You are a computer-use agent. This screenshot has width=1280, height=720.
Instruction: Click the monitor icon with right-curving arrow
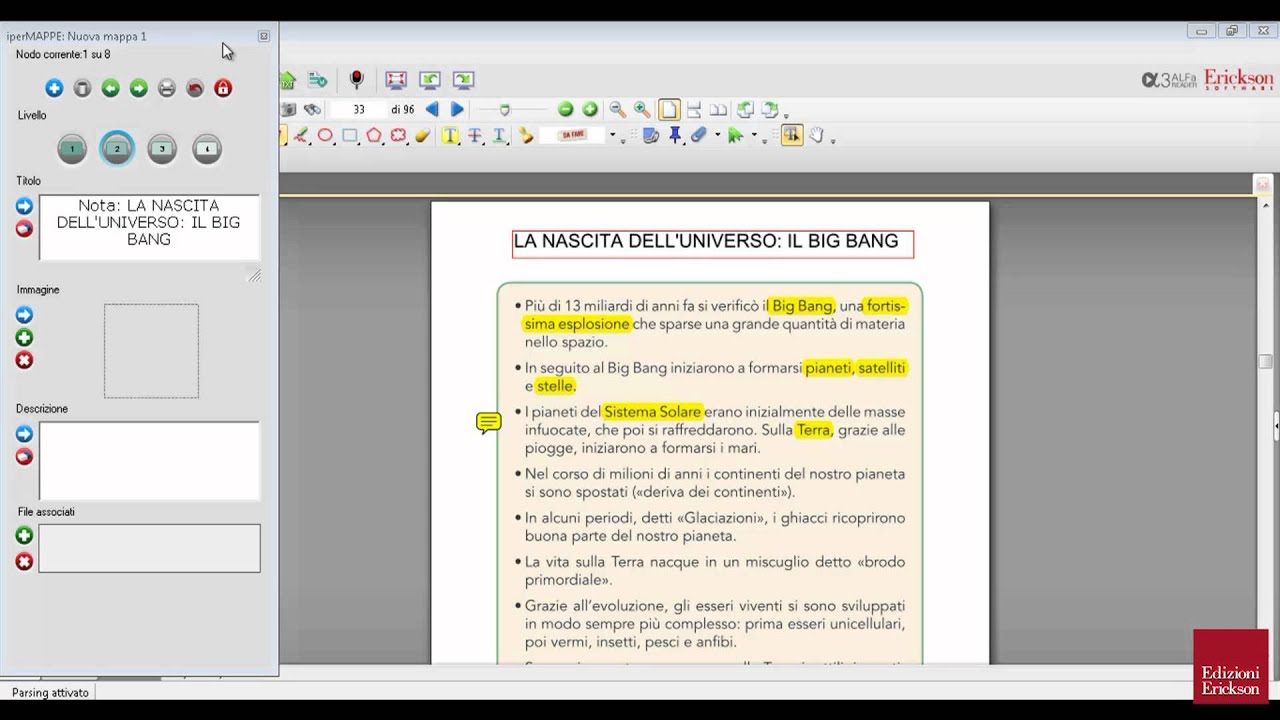[463, 80]
